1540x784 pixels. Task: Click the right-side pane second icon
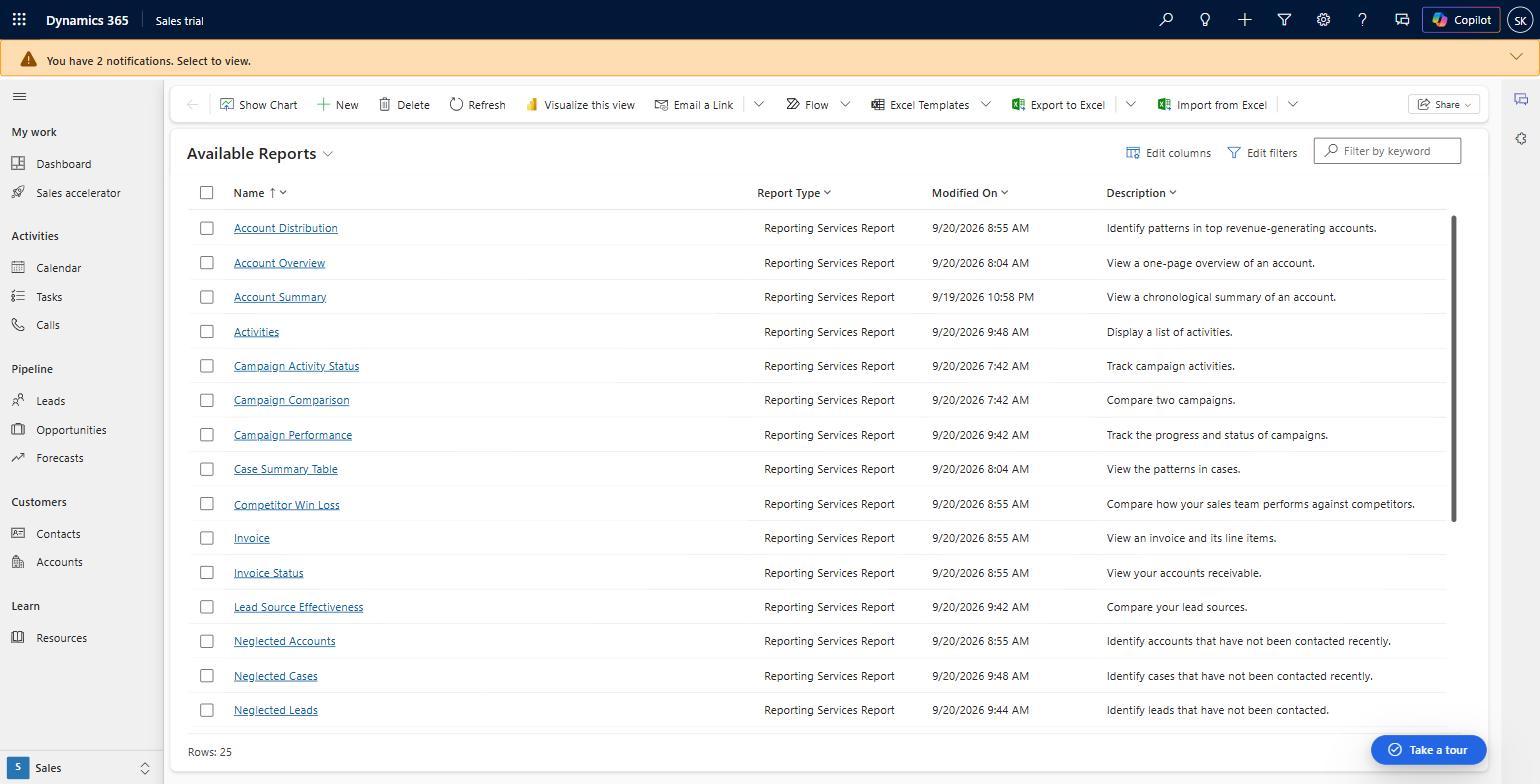[1521, 138]
